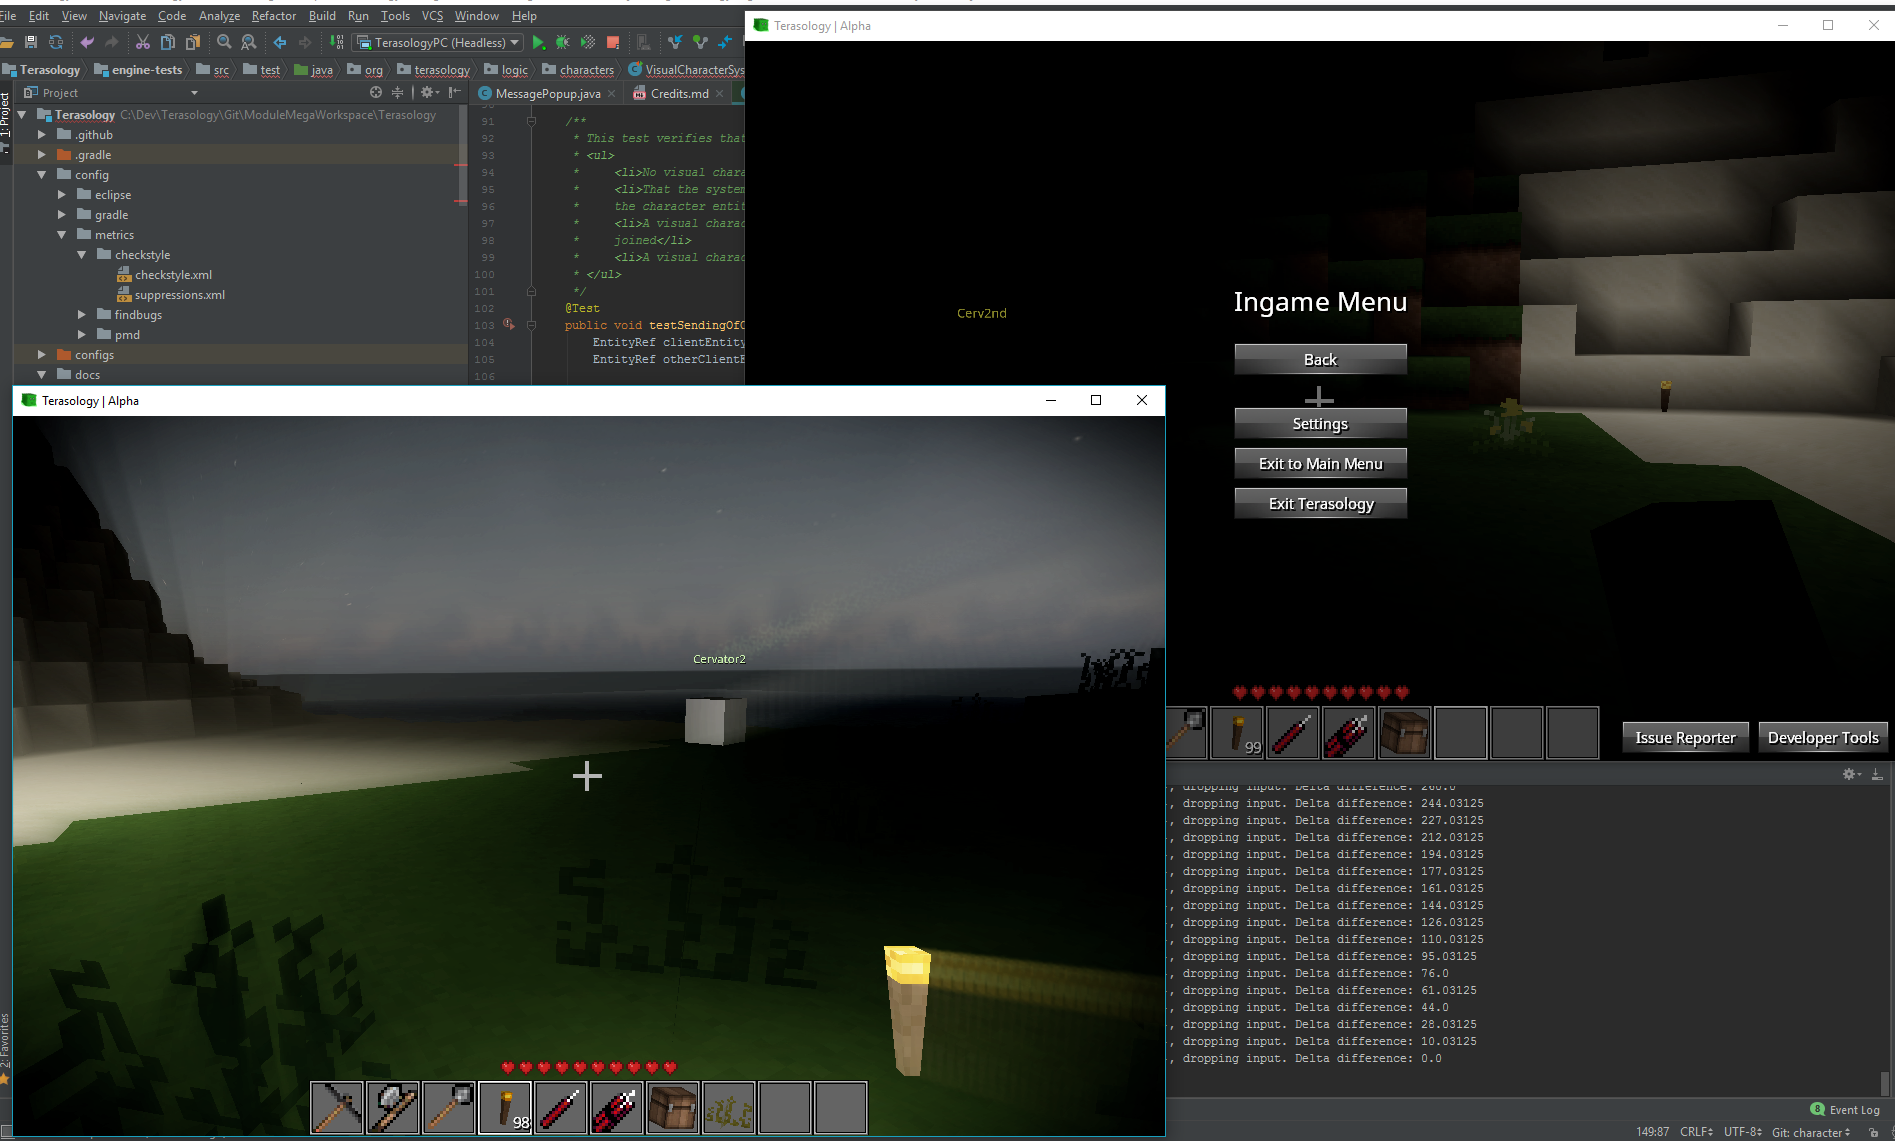The height and width of the screenshot is (1141, 1895).
Task: Run TerasologyPC with green play icon
Action: [x=539, y=42]
